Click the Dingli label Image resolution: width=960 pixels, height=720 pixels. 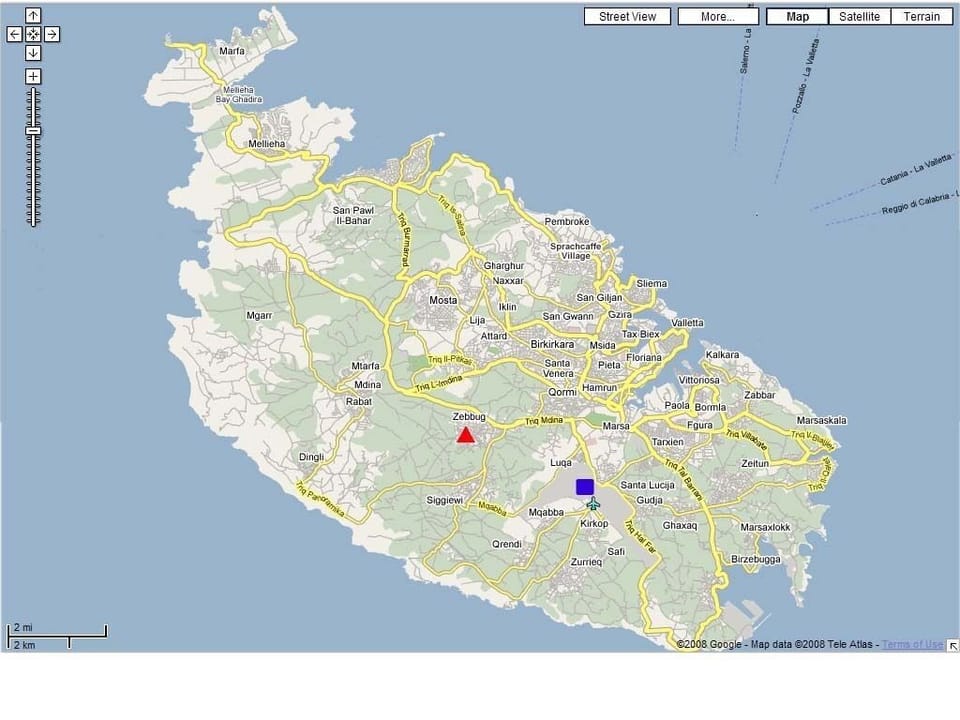(311, 457)
